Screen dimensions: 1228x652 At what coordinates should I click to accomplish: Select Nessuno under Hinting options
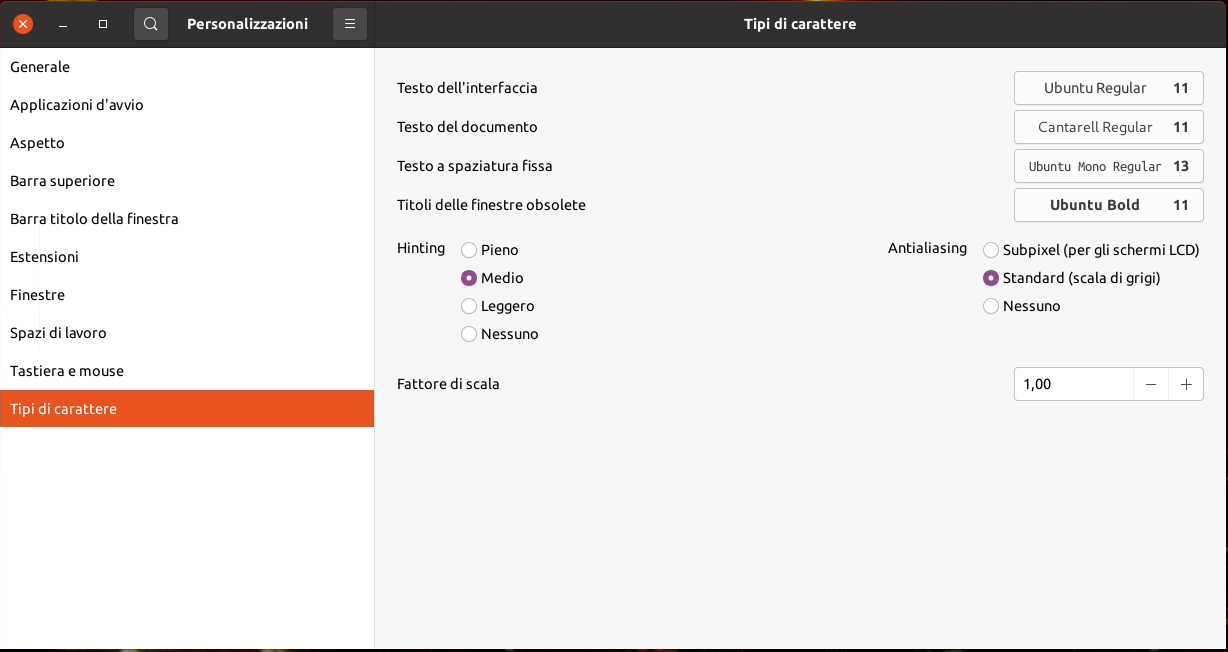tap(469, 334)
